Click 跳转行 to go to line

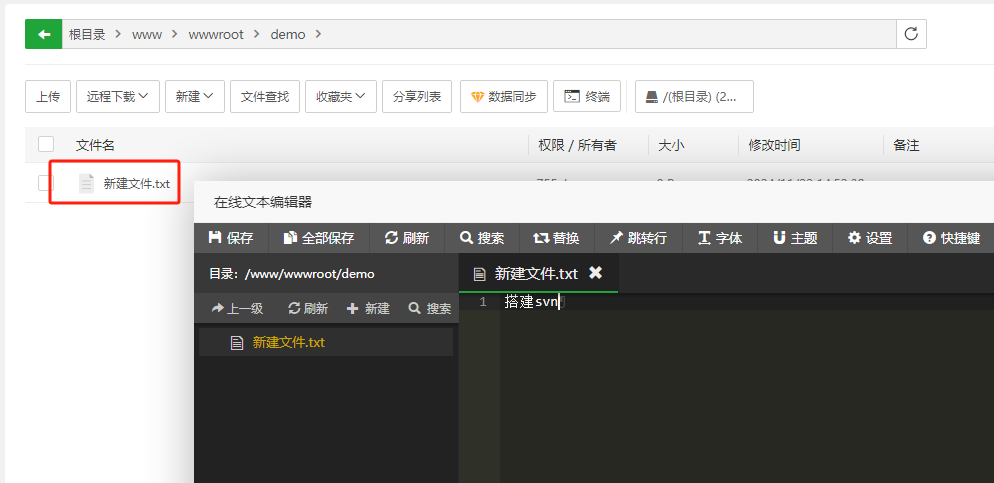(638, 238)
